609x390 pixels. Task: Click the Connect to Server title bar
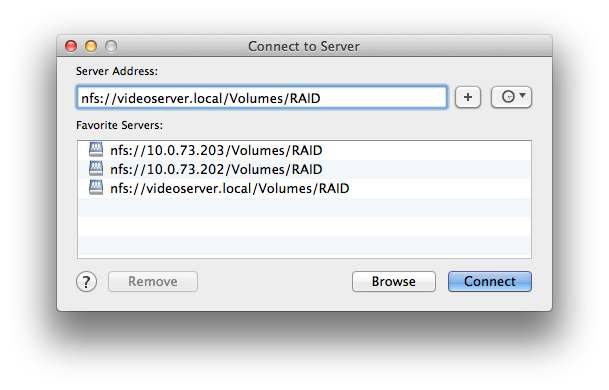304,46
